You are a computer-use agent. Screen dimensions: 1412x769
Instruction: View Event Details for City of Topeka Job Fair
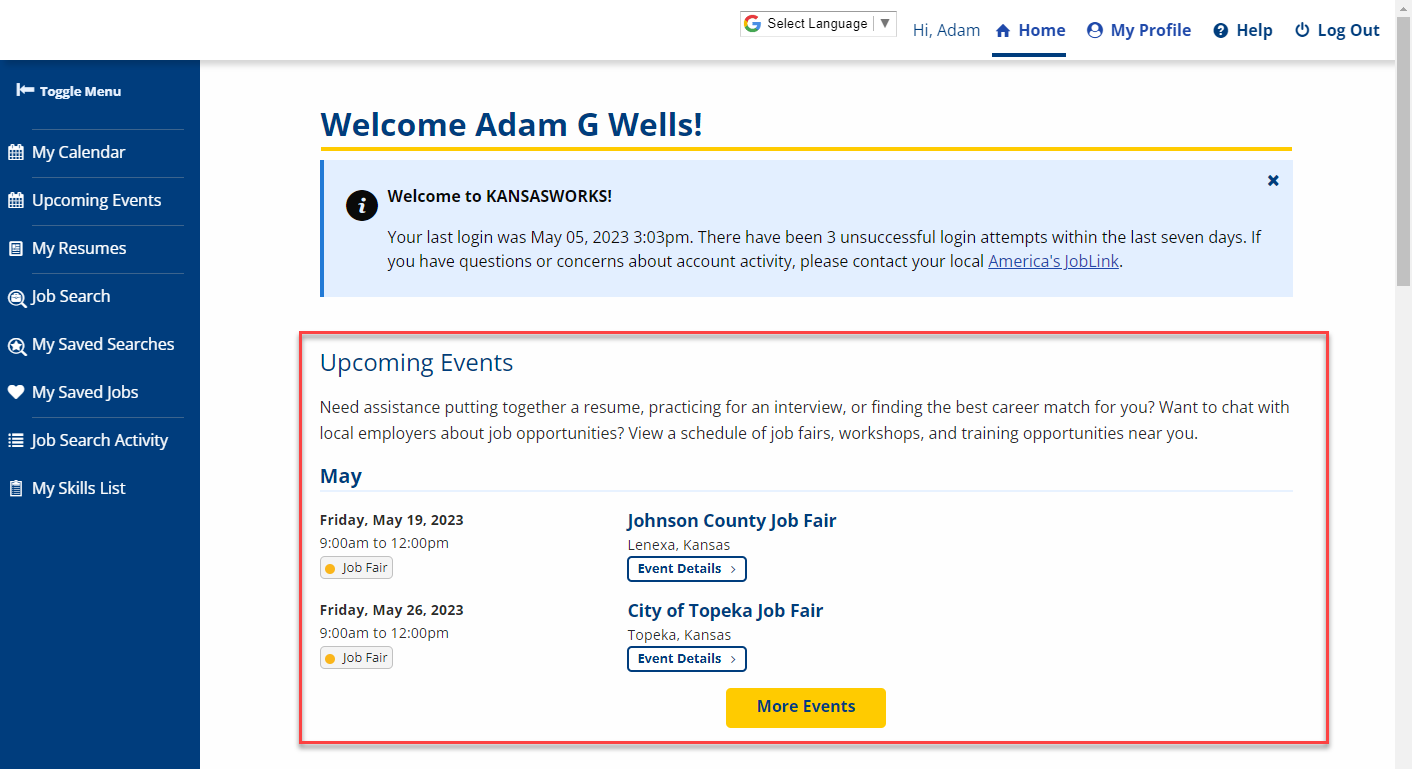point(687,659)
